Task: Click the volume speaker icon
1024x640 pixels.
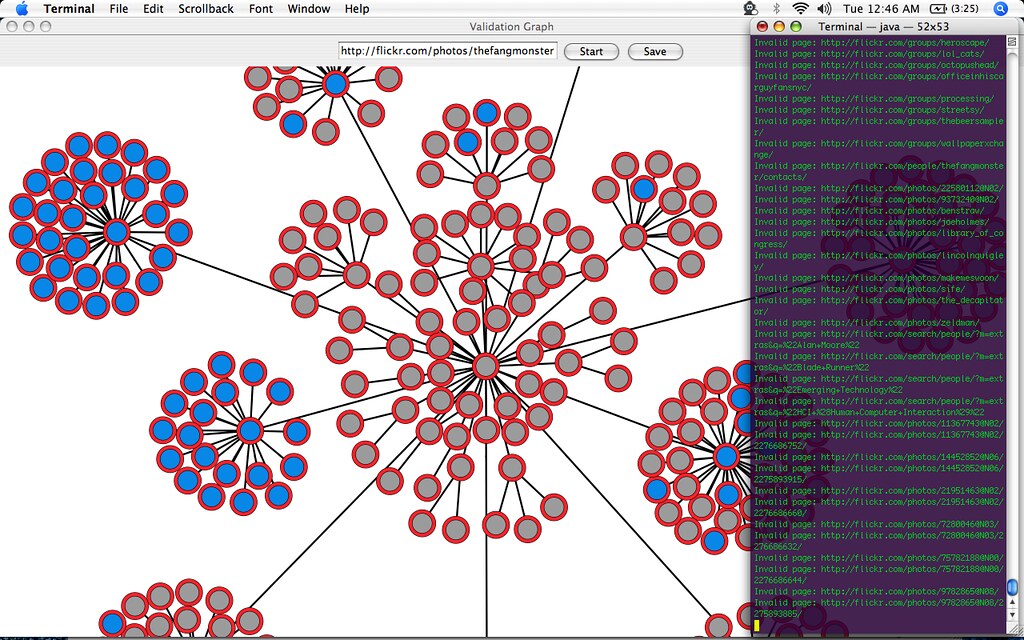Action: pos(824,8)
